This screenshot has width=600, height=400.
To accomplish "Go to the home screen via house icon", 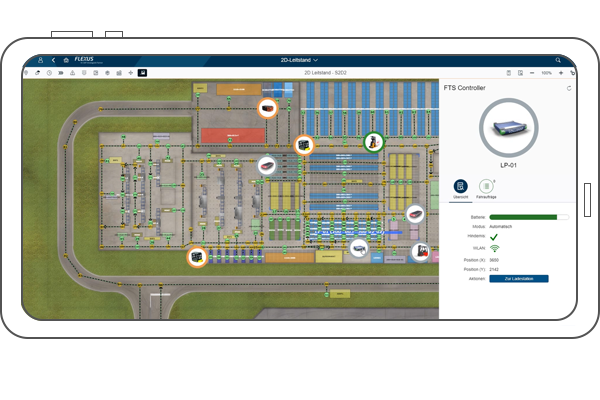I will tap(65, 60).
